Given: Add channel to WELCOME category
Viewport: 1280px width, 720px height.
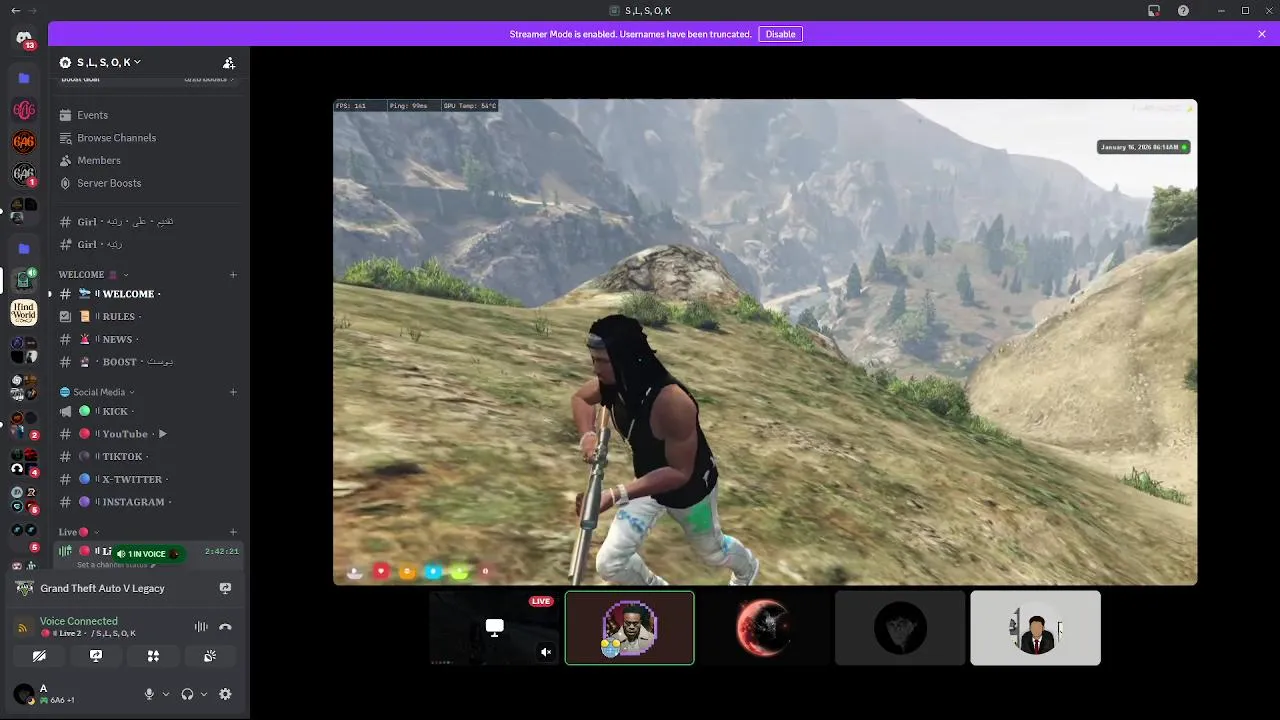Looking at the screenshot, I should click(233, 274).
